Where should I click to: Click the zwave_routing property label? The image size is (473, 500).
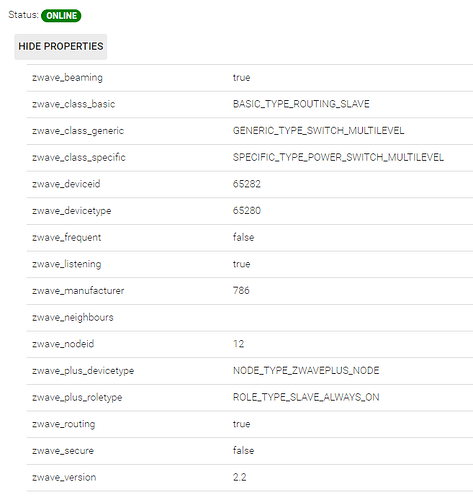tap(64, 424)
